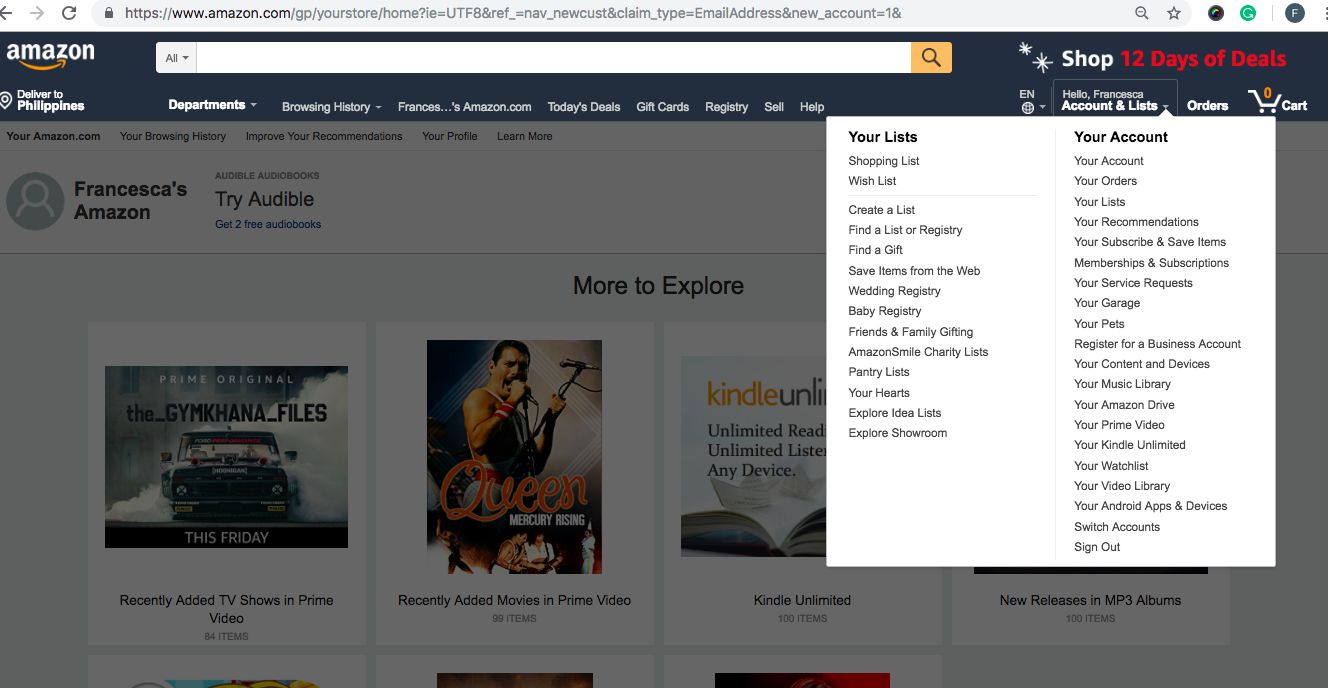Click the orange search magnifier button
1328x688 pixels.
931,58
